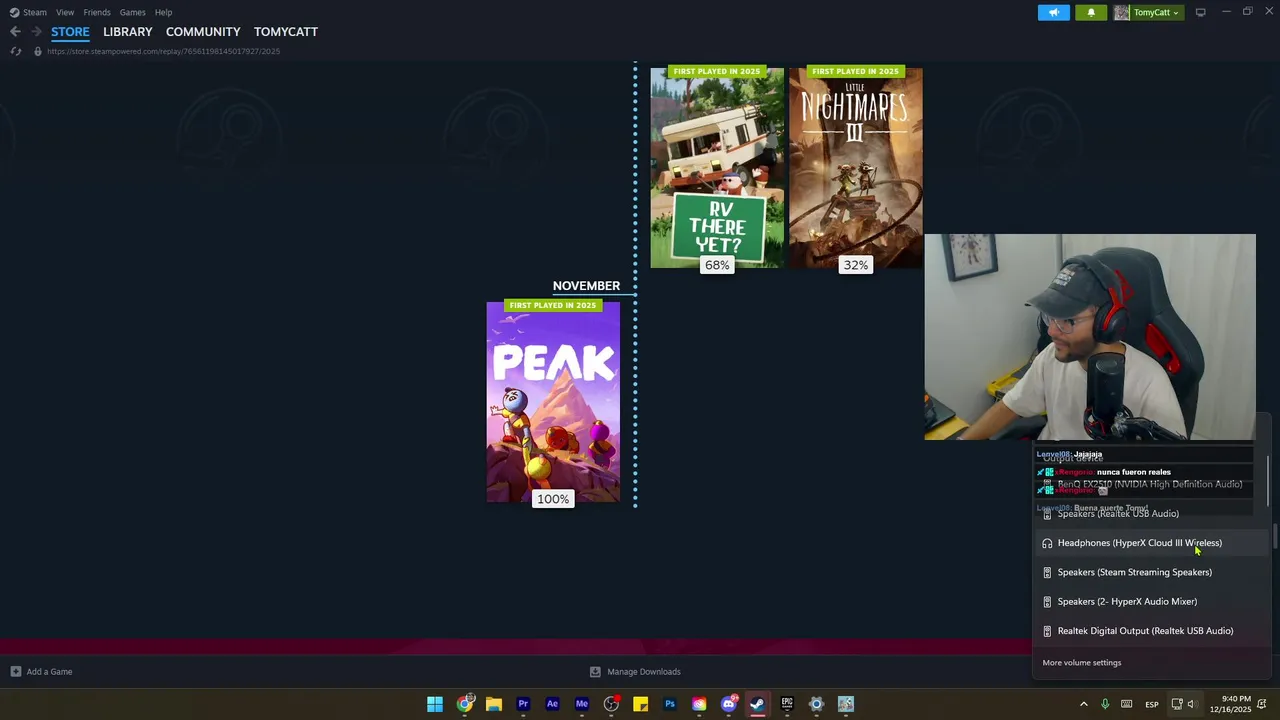Open Google Chrome from taskbar
This screenshot has width=1280, height=720.
coord(464,704)
